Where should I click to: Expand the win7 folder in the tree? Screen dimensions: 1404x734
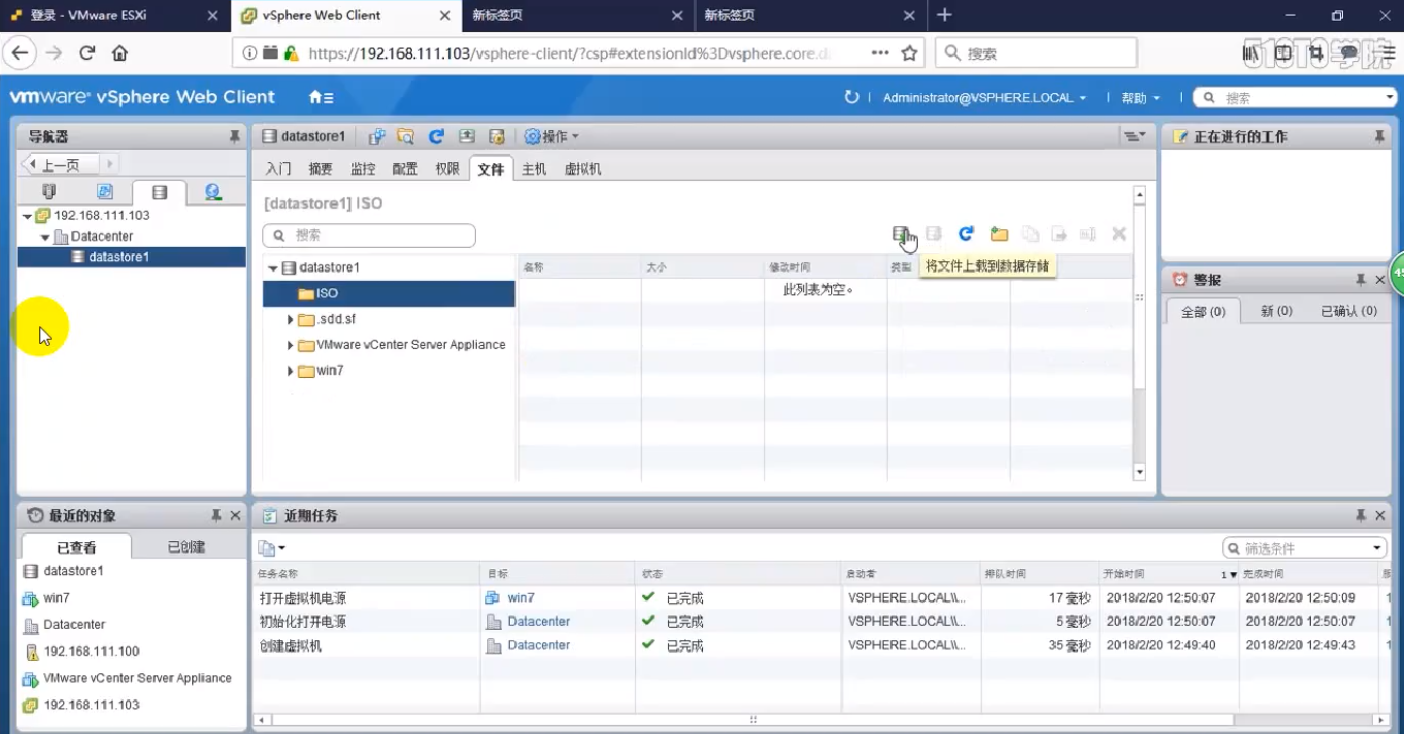[291, 371]
